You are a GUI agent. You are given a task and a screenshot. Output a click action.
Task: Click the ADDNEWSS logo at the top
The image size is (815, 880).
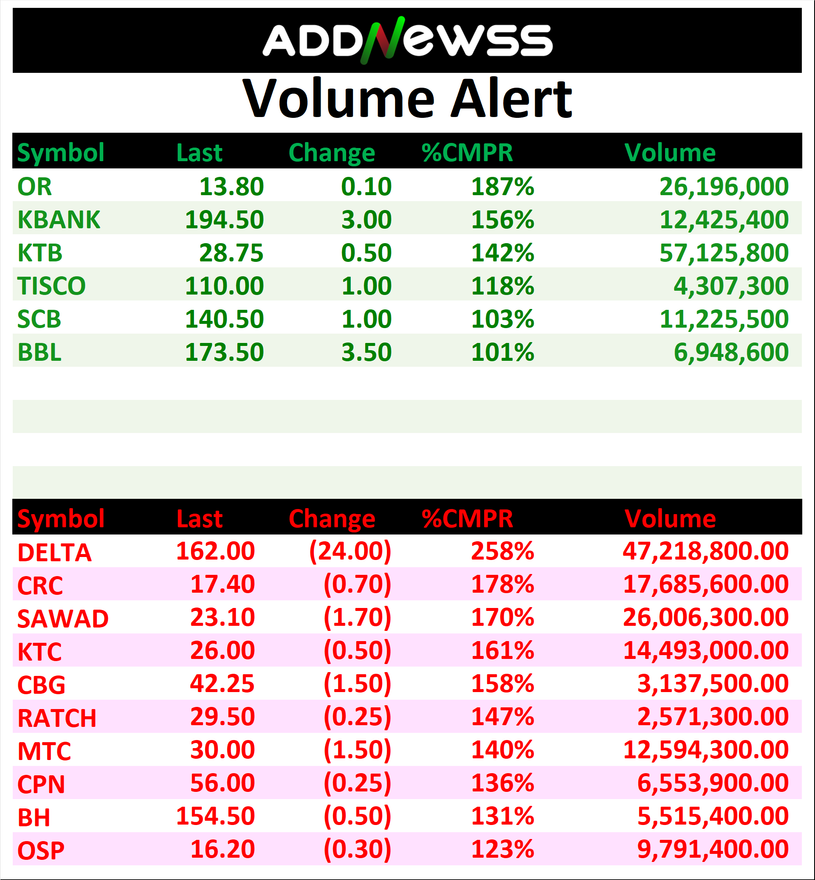pyautogui.click(x=407, y=40)
